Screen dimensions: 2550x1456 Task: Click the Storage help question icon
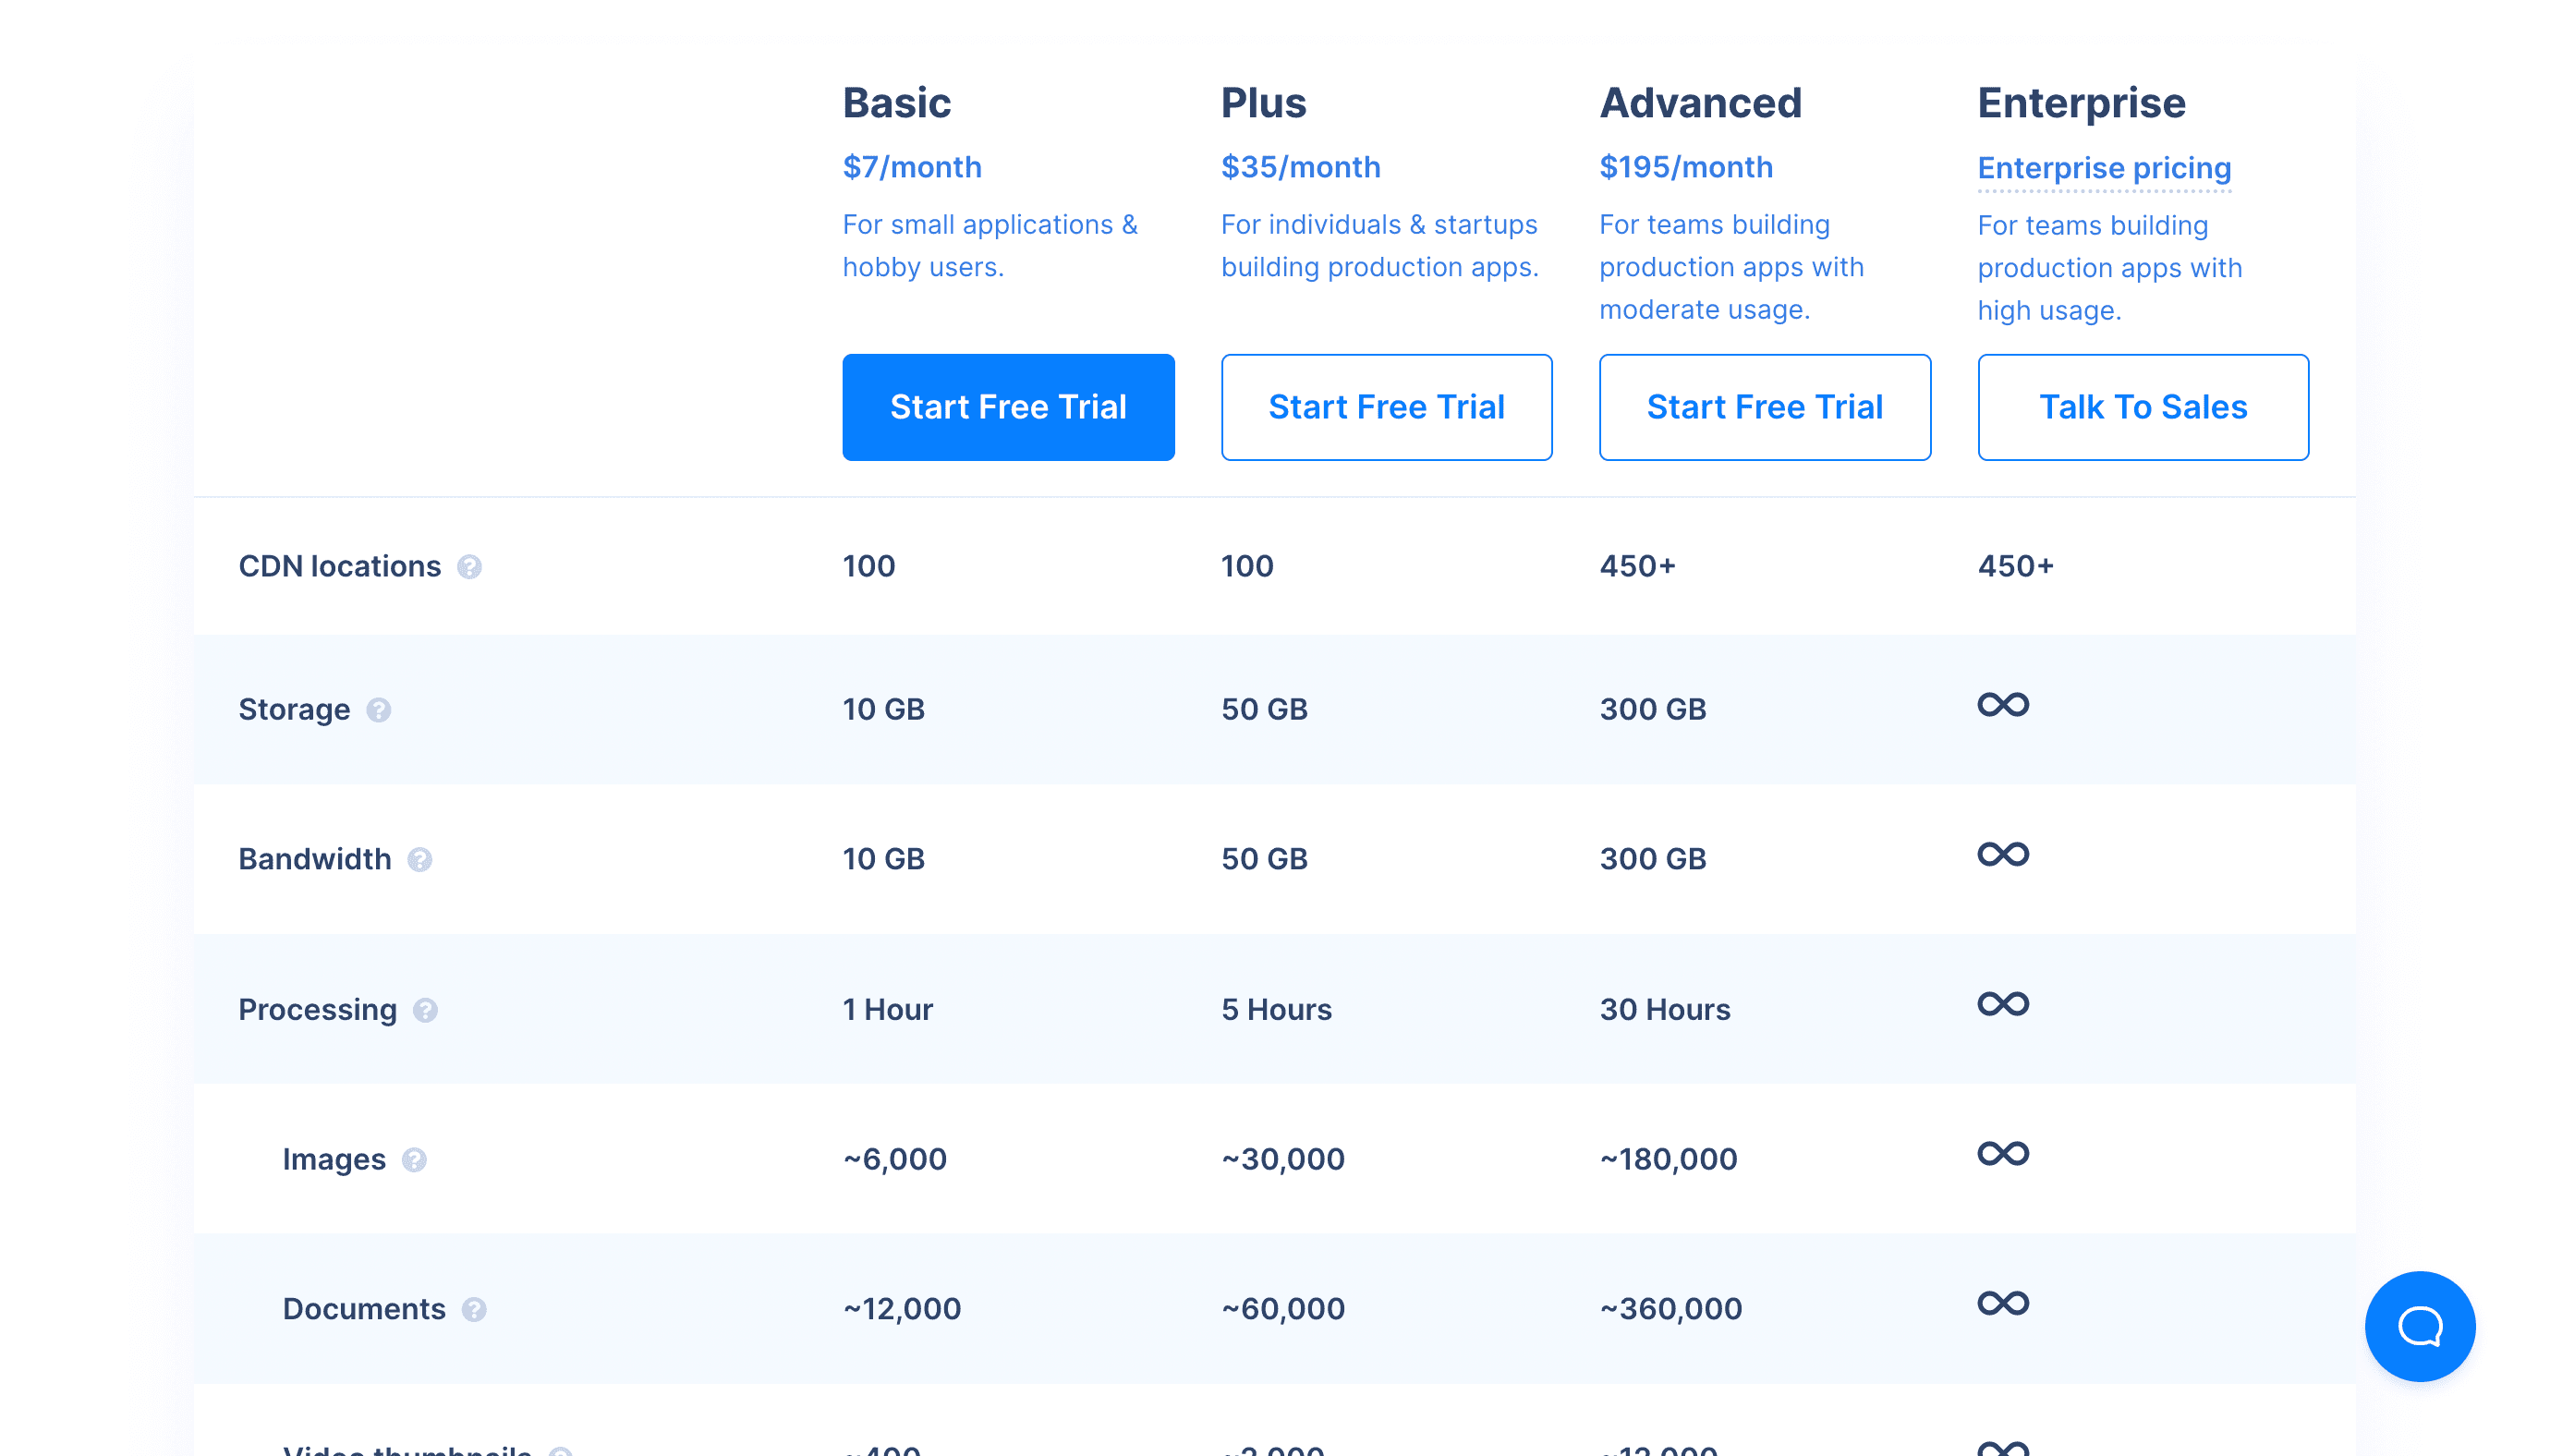(x=378, y=710)
